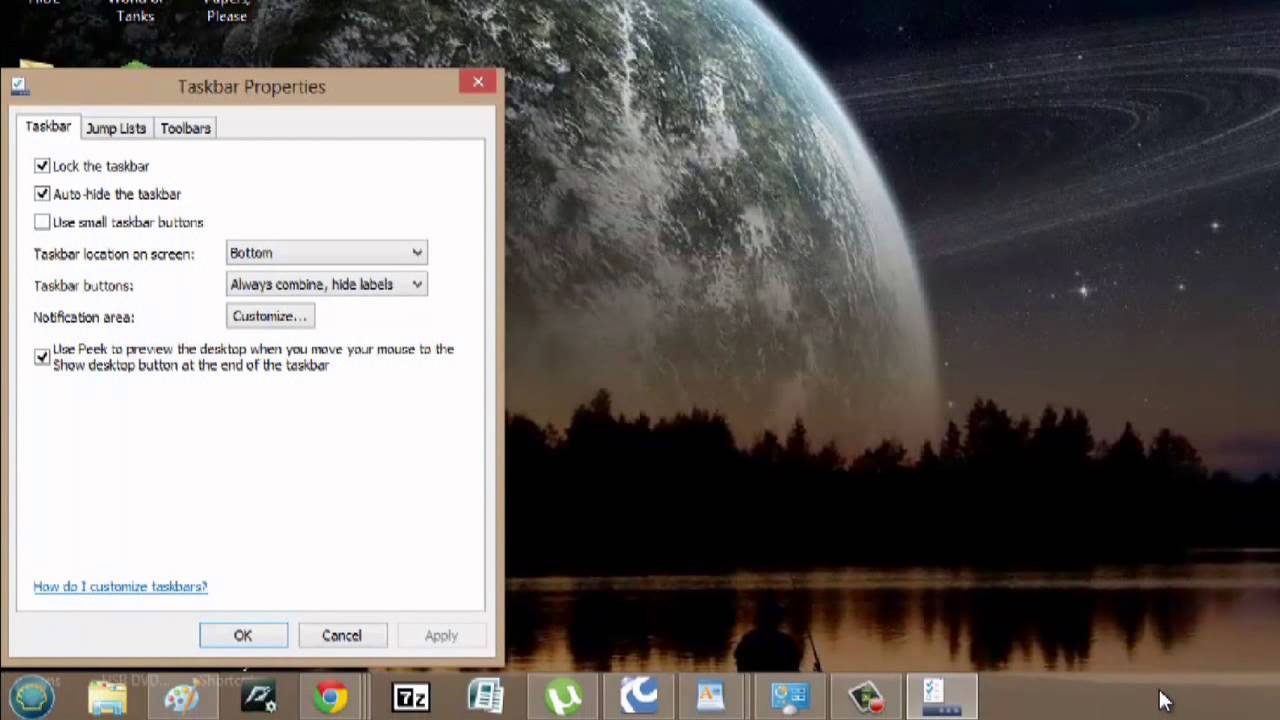
Task: Launch uTorrent from the taskbar
Action: 563,697
